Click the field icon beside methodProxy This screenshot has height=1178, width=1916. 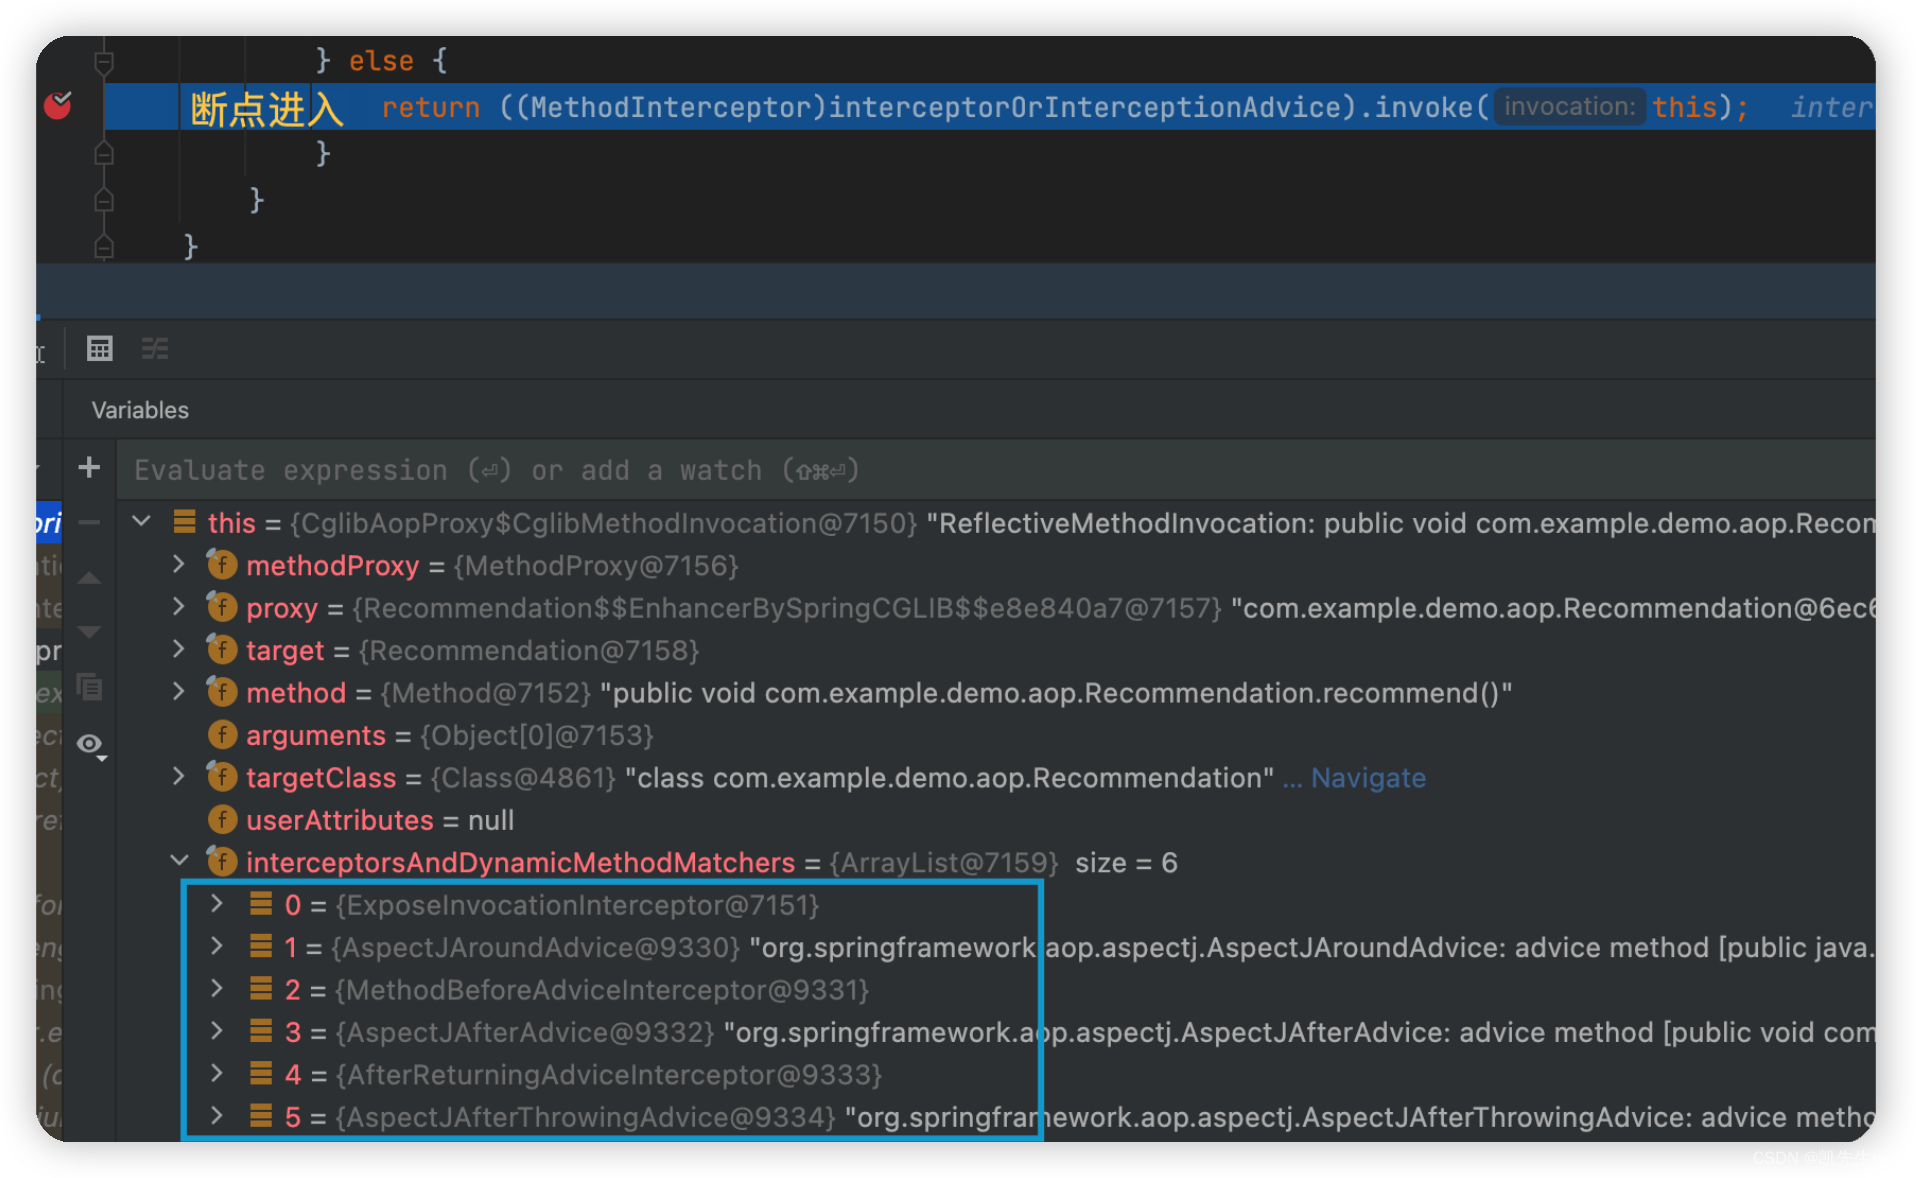coord(221,565)
